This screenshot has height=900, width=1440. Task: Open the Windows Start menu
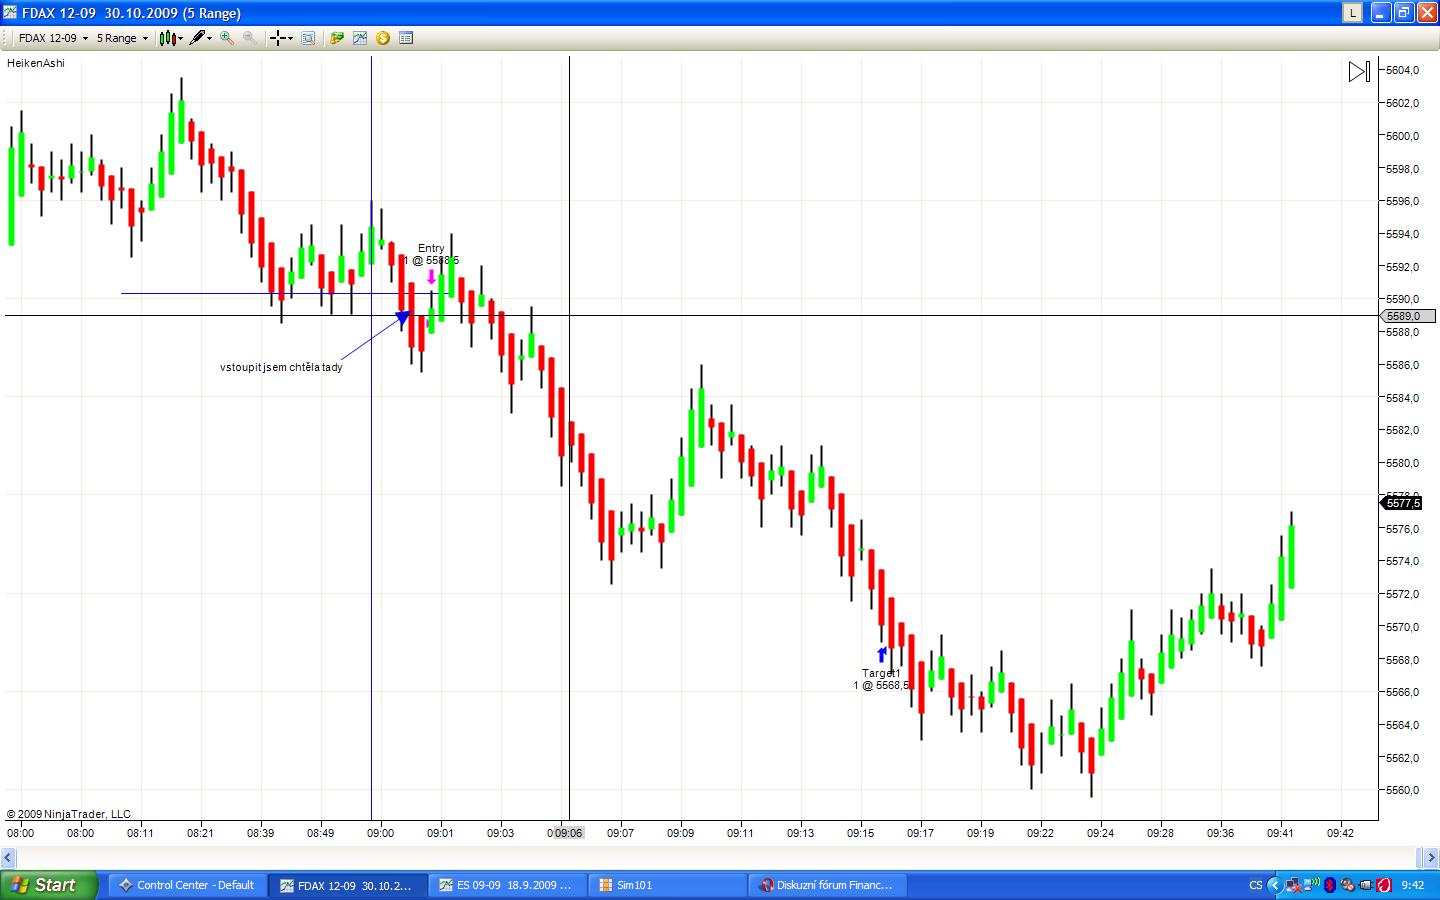(49, 885)
